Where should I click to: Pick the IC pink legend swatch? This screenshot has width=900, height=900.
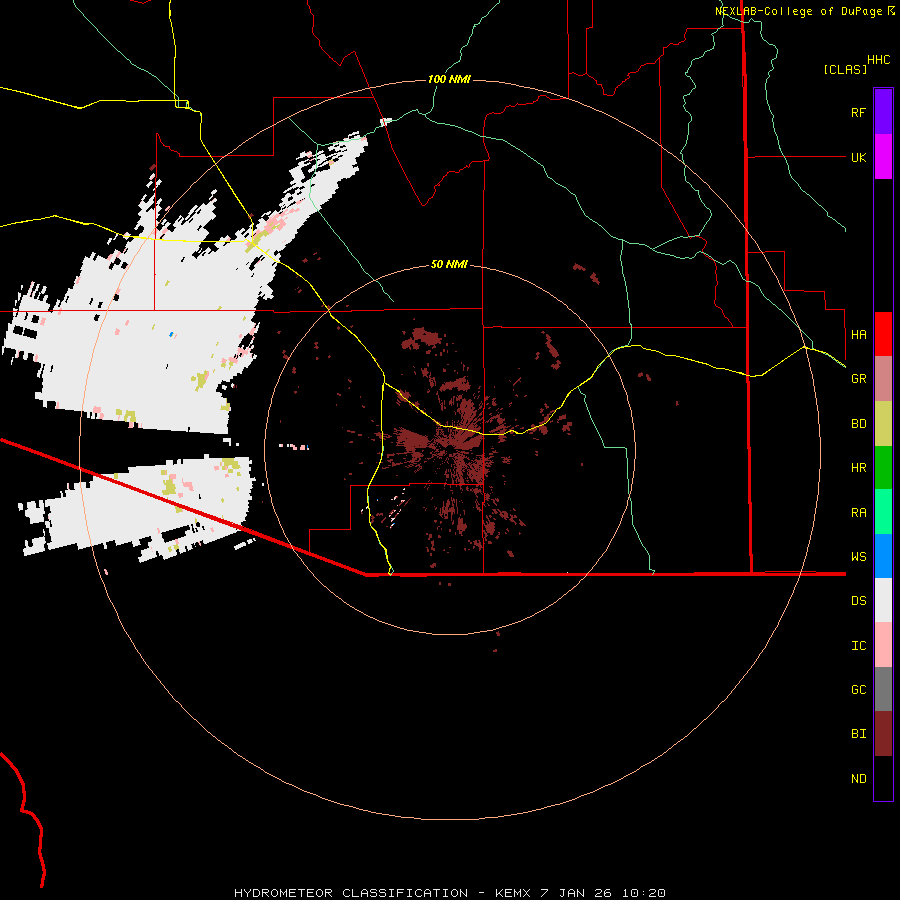pyautogui.click(x=883, y=645)
